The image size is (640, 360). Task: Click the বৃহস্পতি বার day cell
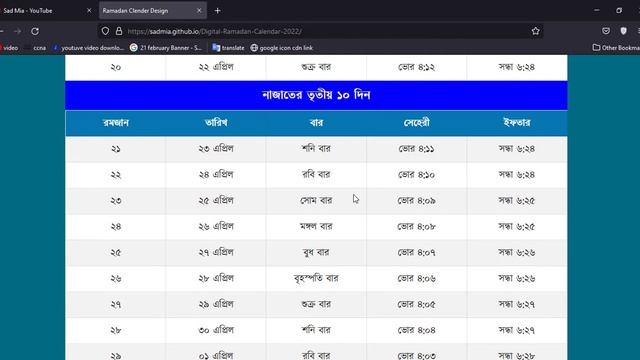(x=316, y=278)
